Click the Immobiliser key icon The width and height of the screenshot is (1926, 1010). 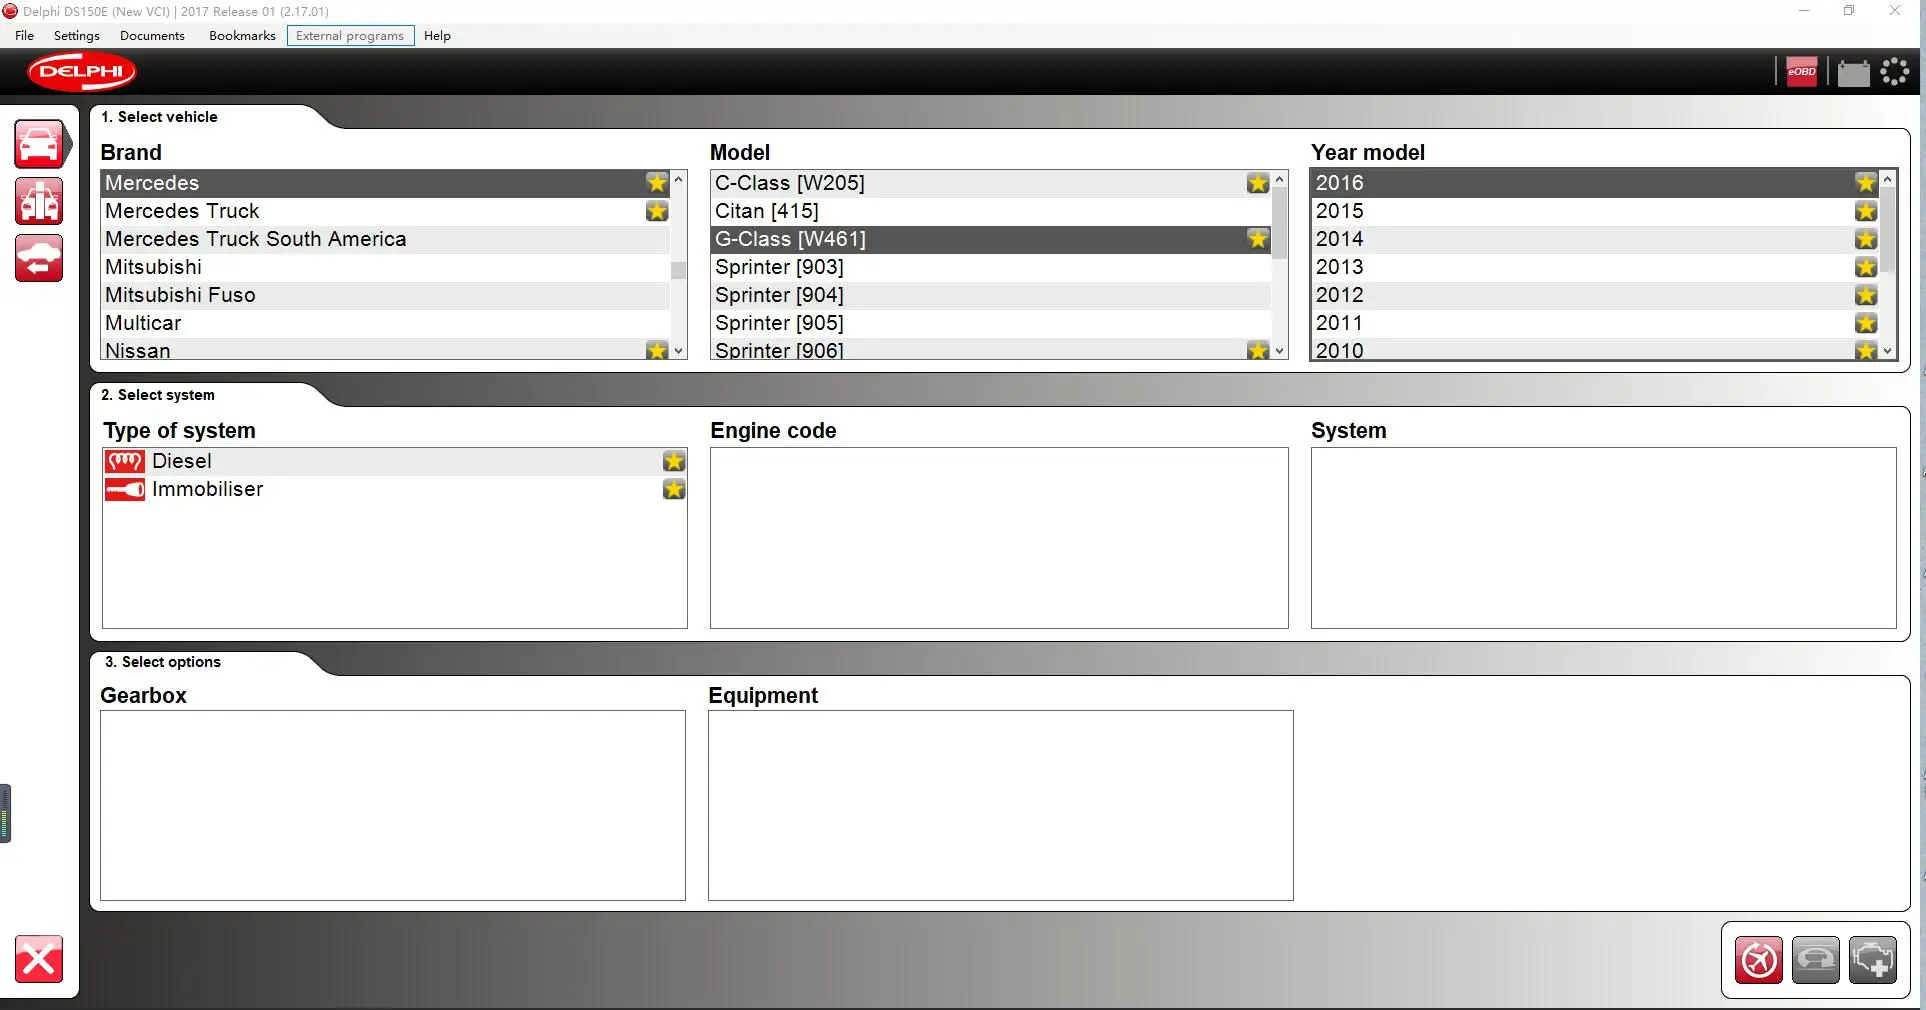point(125,489)
